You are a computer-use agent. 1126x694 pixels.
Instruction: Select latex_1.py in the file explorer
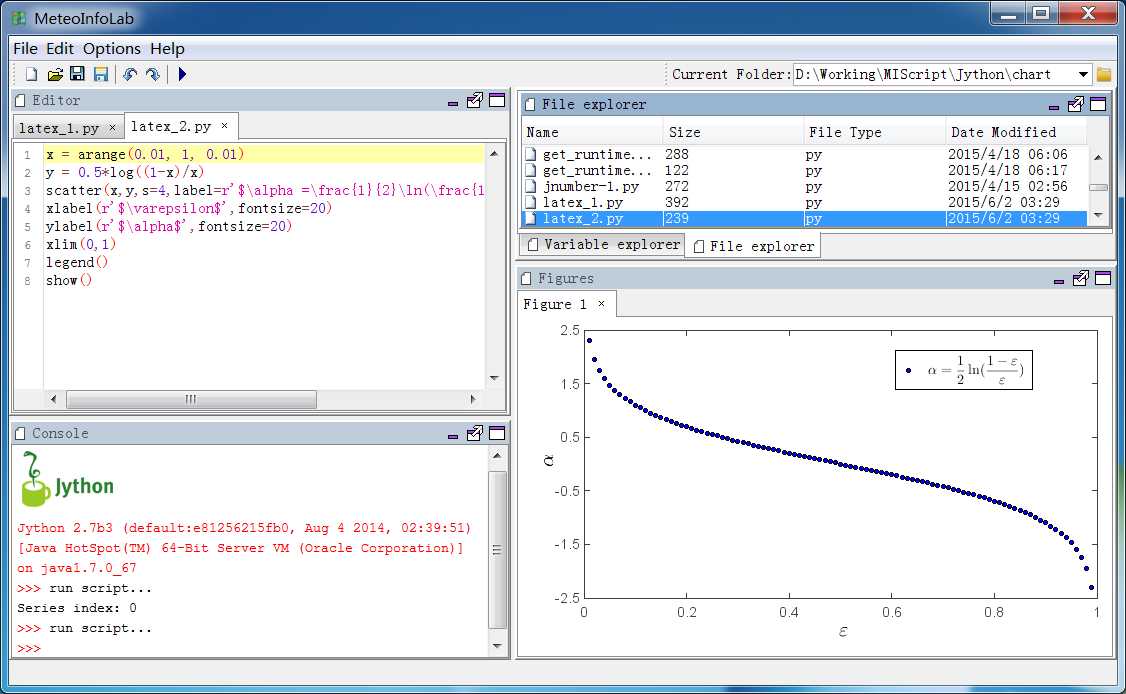click(582, 202)
